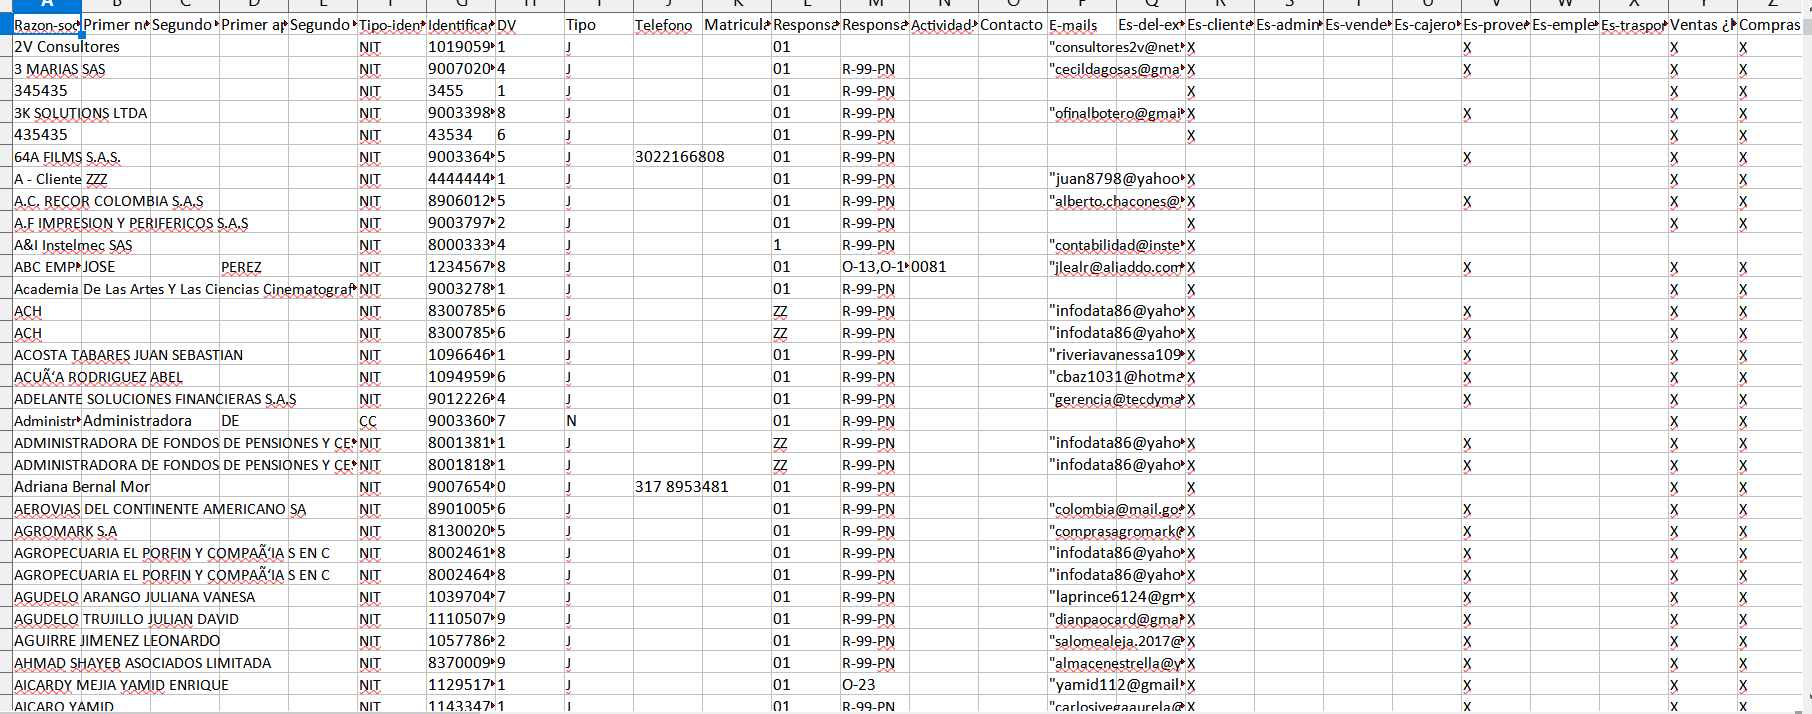The width and height of the screenshot is (1812, 714).
Task: Click the AGROMARK S.A cell
Action: (x=47, y=531)
